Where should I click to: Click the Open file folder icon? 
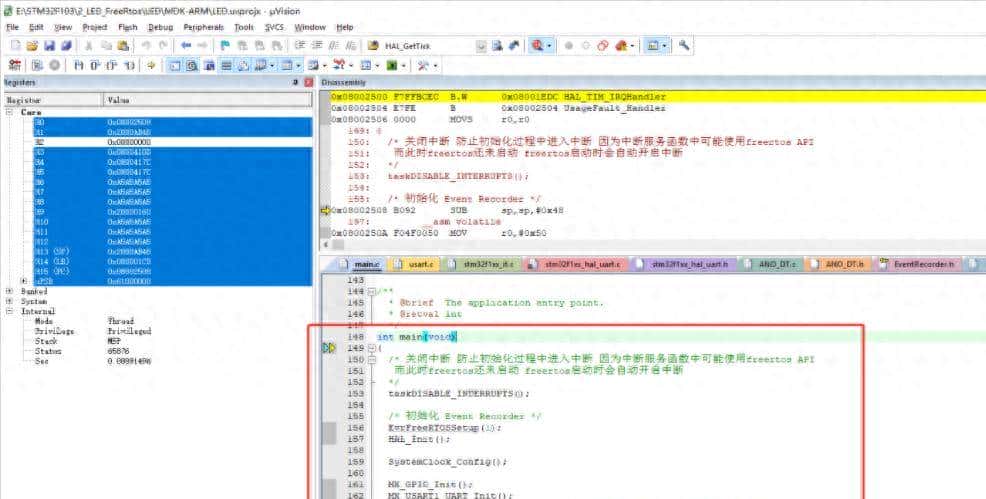pyautogui.click(x=32, y=46)
